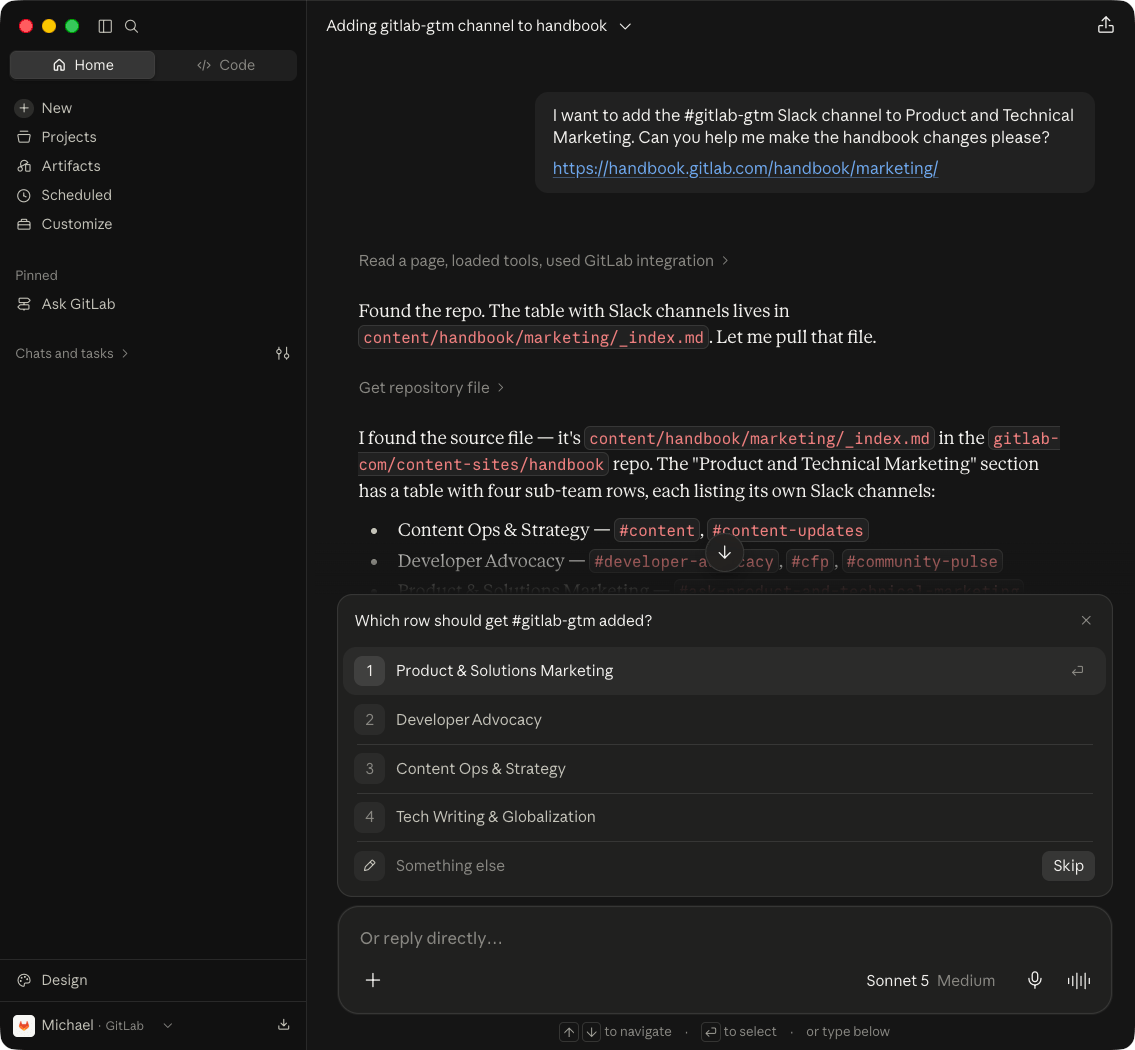Image resolution: width=1135 pixels, height=1050 pixels.
Task: Click the scroll-to-bottom arrow button
Action: 724,552
